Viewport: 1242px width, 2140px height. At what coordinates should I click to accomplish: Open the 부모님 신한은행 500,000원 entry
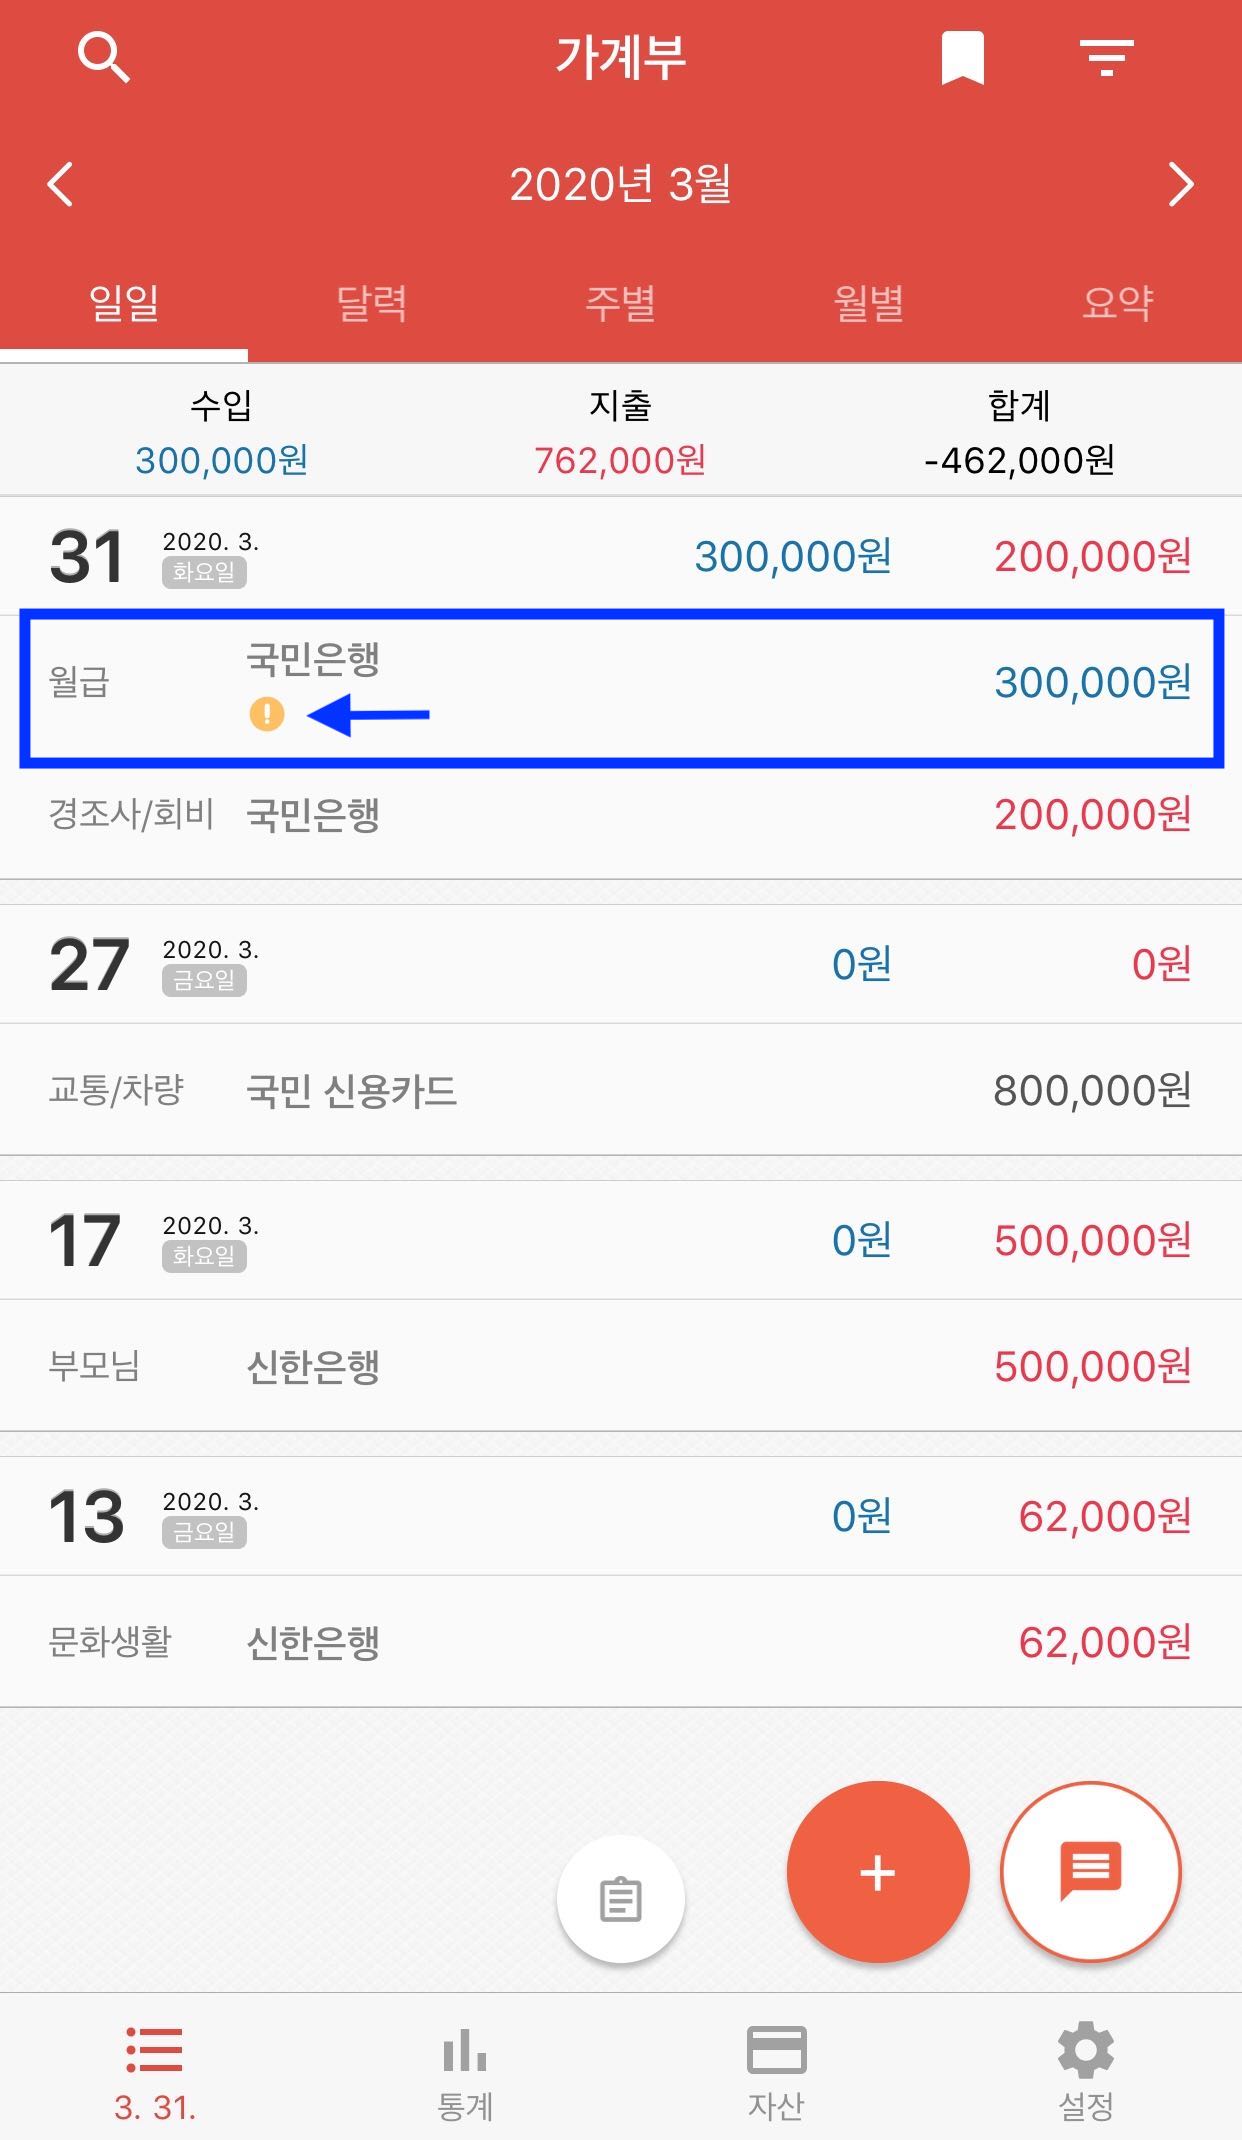pyautogui.click(x=621, y=1366)
